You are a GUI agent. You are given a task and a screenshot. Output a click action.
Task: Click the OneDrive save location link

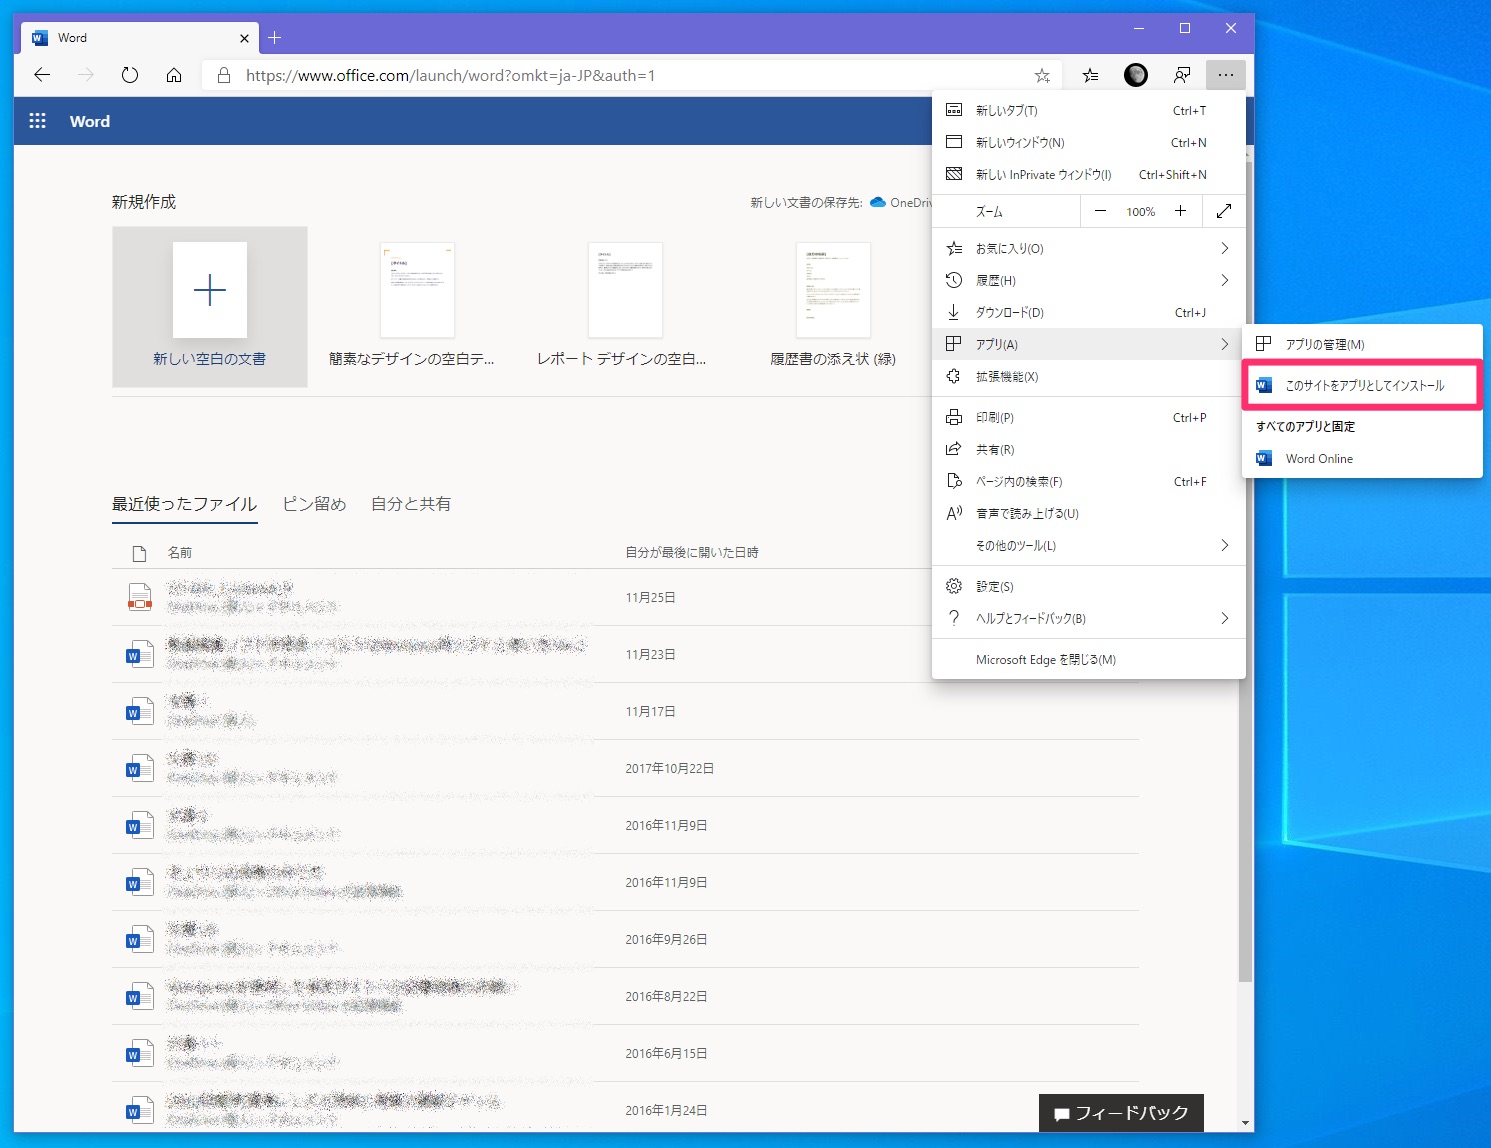pos(901,202)
